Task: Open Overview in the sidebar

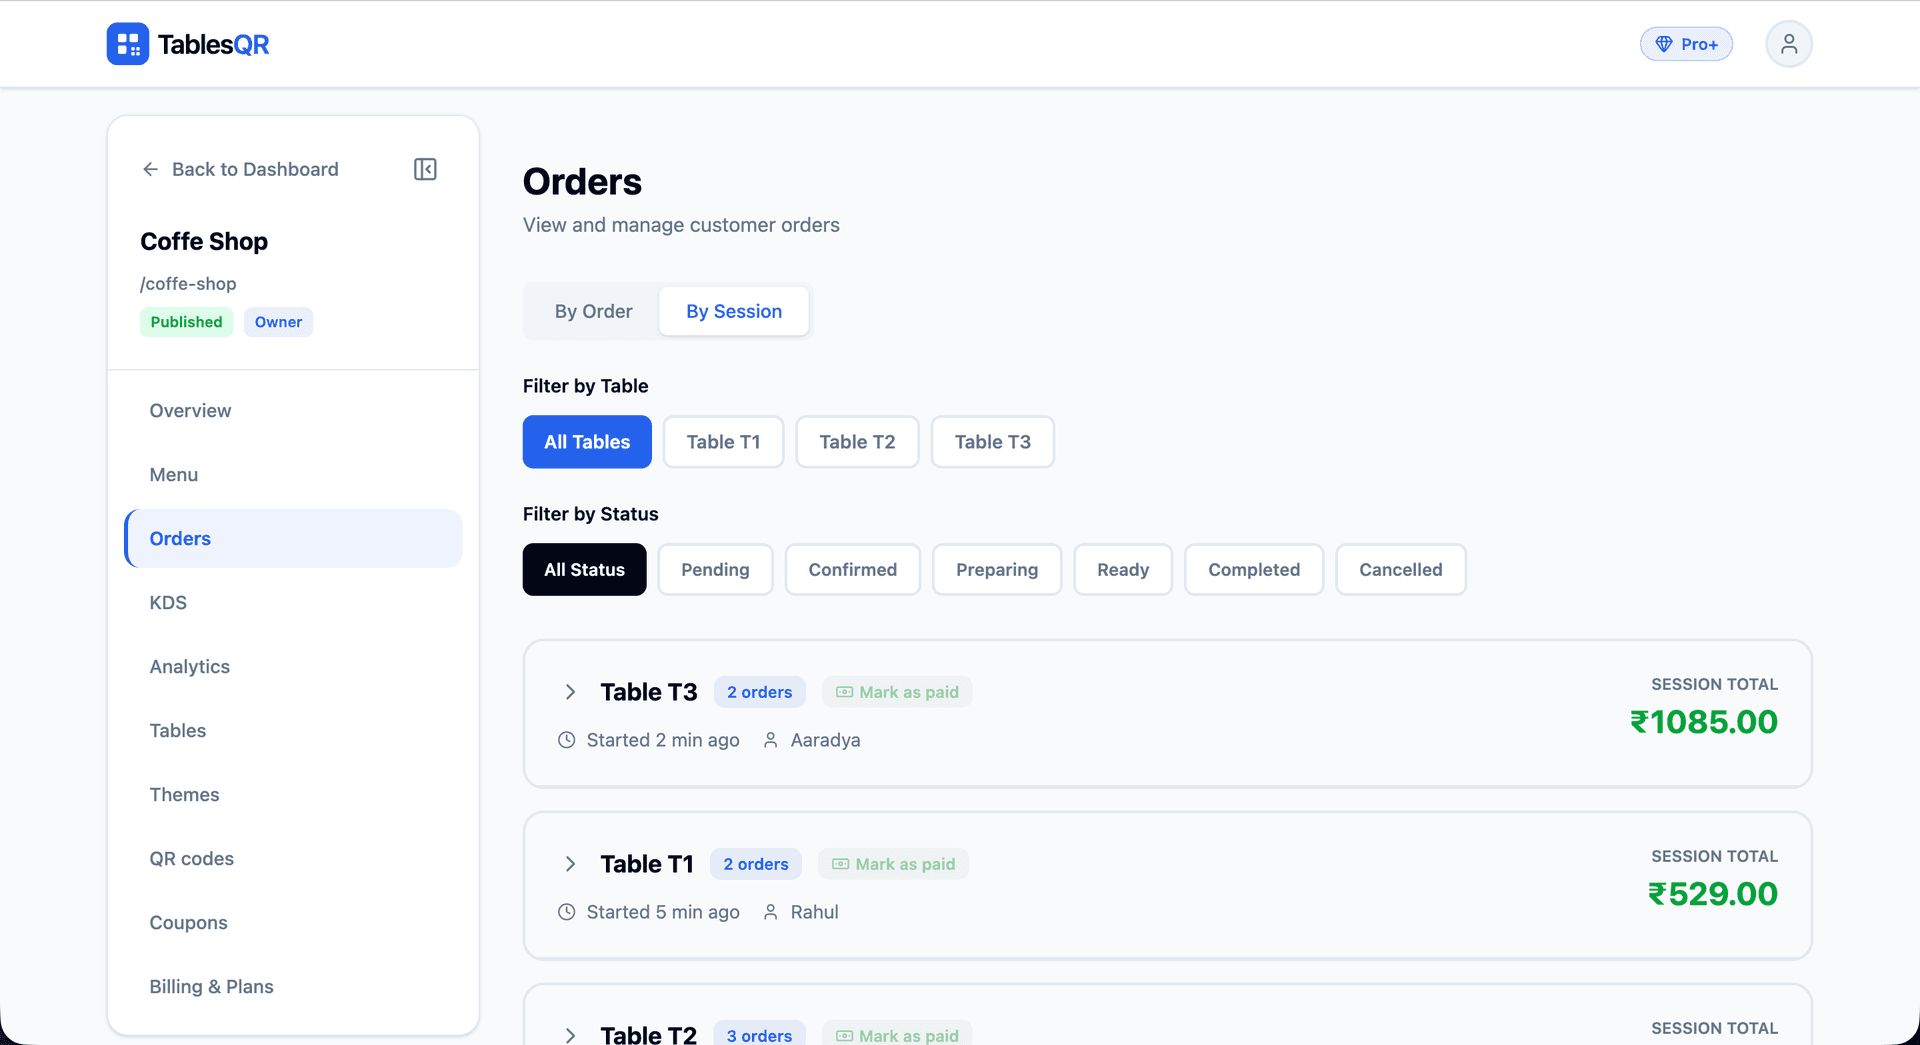Action: click(293, 411)
